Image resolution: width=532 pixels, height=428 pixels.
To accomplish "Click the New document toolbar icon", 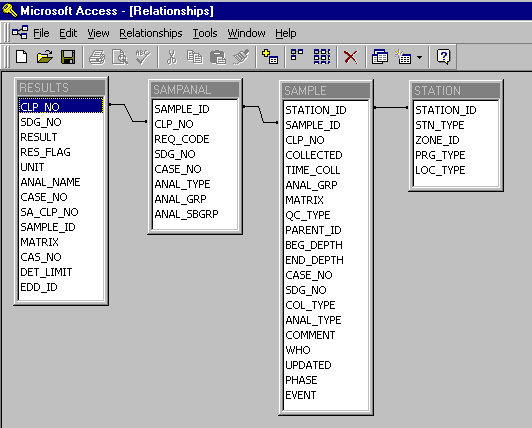I will click(x=22, y=57).
